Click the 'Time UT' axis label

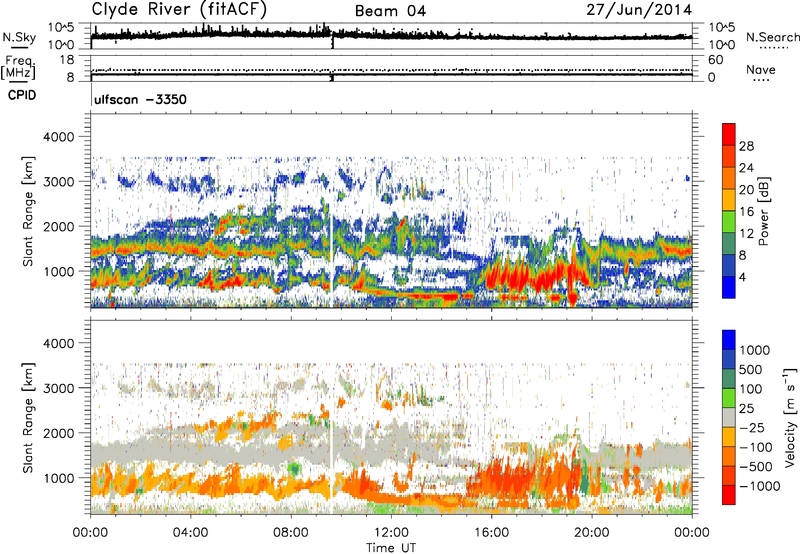[x=391, y=548]
